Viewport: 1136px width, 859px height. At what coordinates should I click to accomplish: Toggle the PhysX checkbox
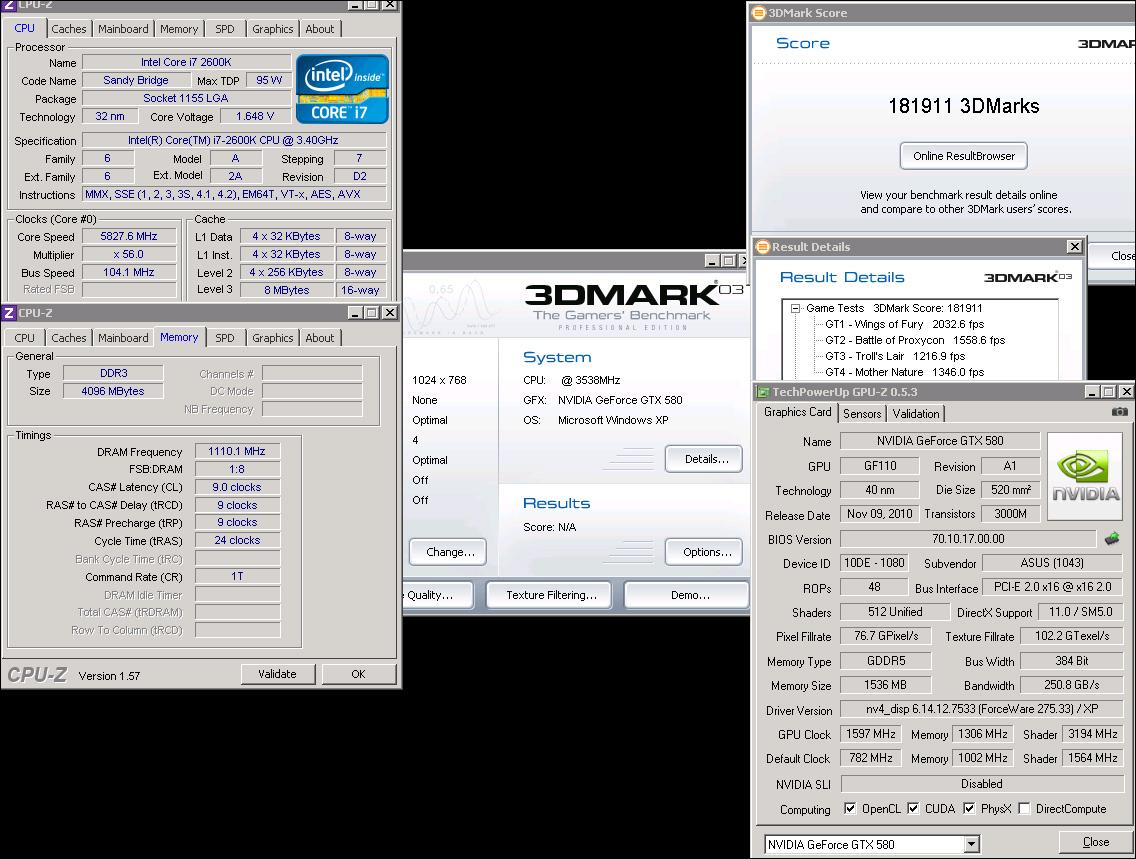(x=969, y=808)
